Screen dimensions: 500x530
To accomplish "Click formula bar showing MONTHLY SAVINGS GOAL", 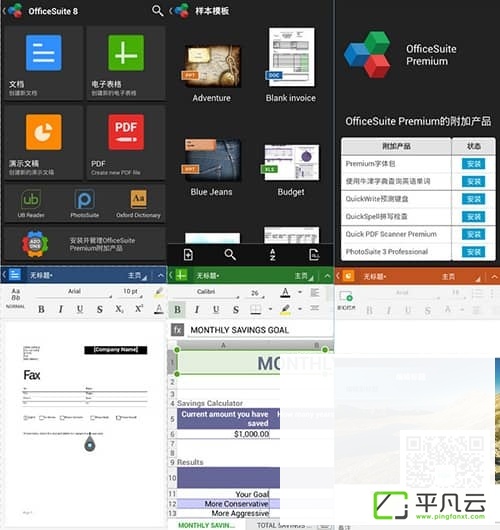I will [260, 330].
